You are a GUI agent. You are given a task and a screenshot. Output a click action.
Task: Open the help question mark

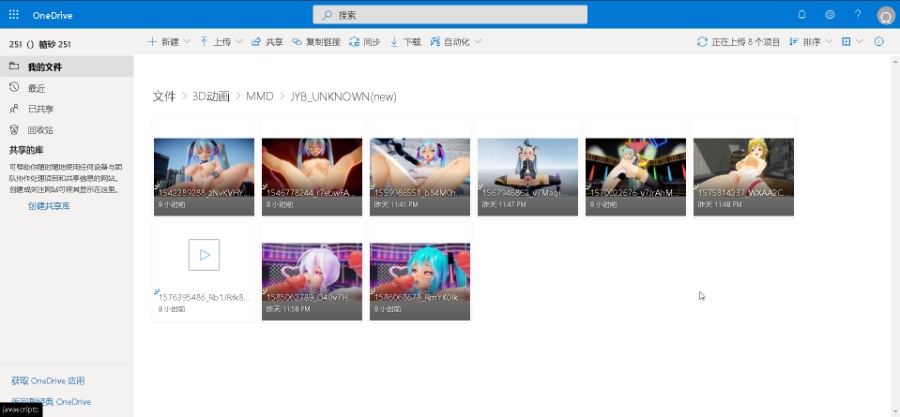click(x=858, y=15)
